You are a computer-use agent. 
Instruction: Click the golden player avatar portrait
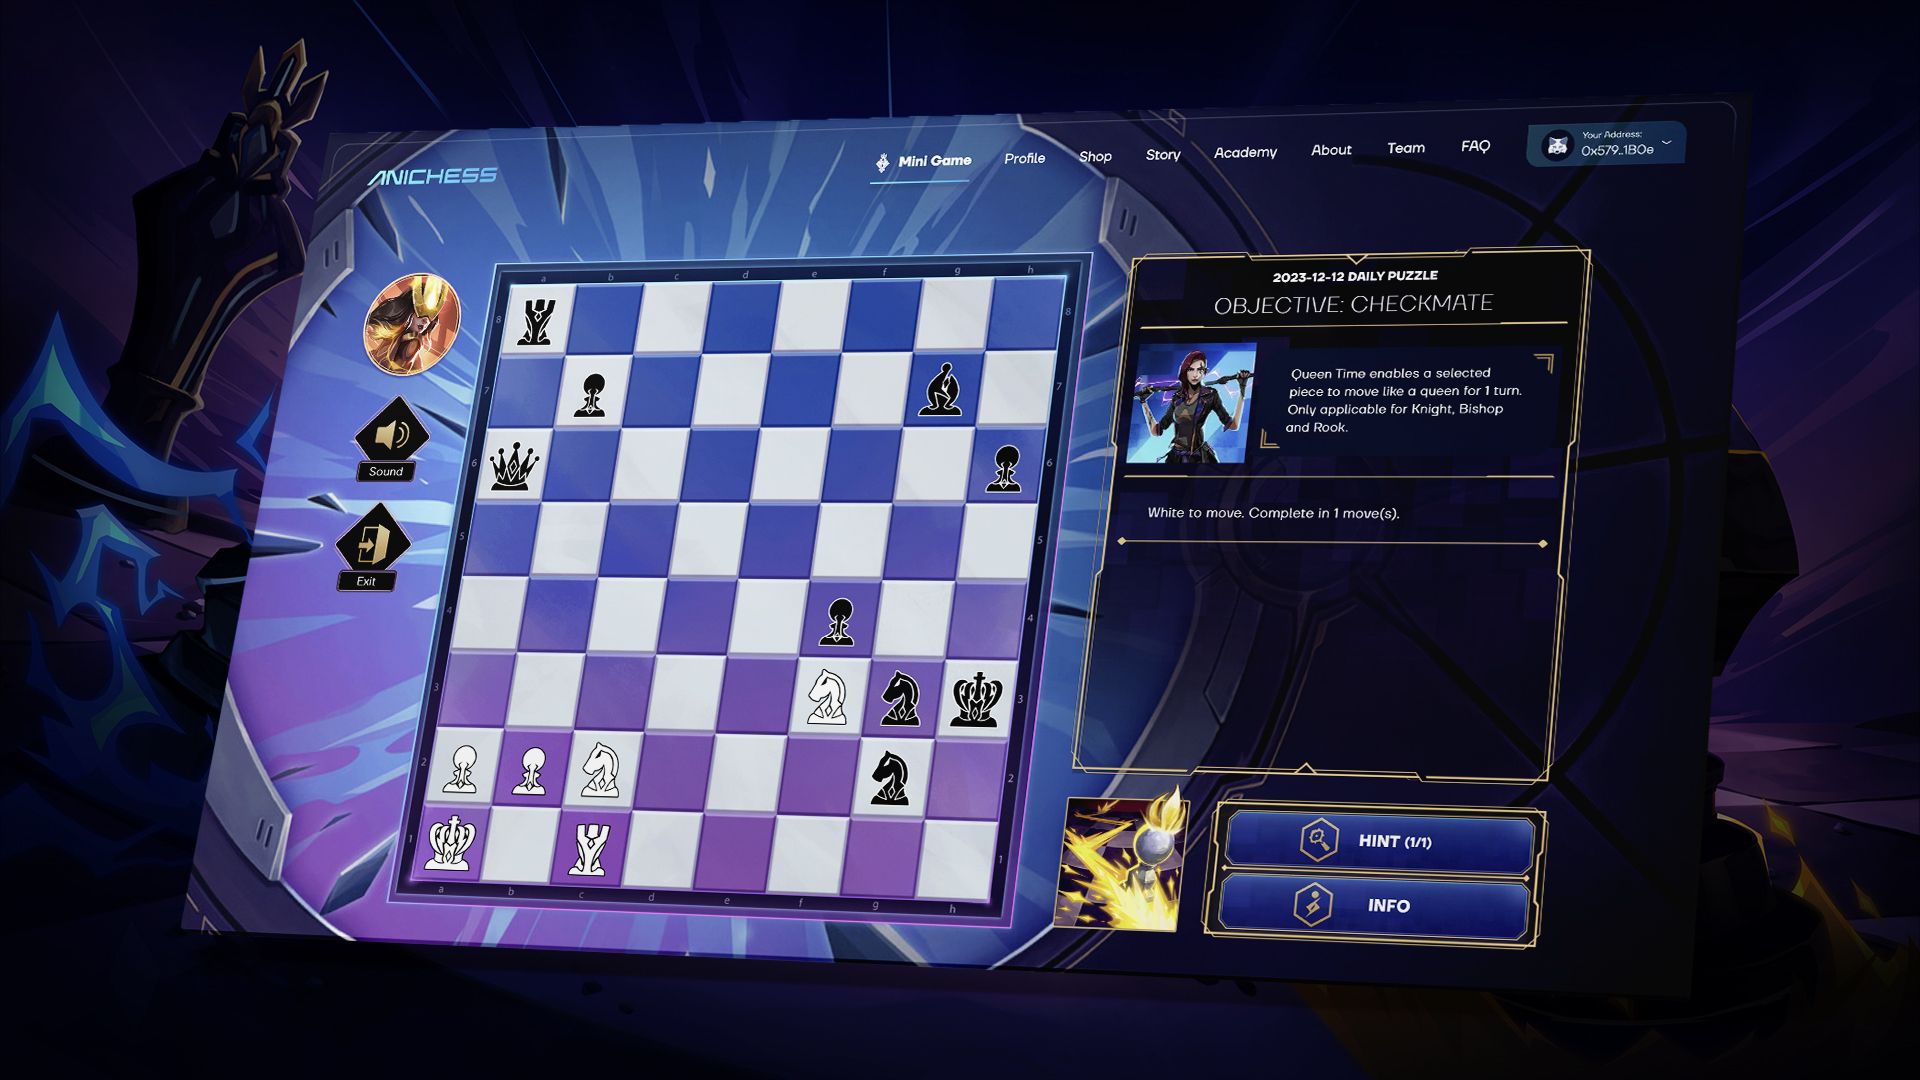(412, 324)
